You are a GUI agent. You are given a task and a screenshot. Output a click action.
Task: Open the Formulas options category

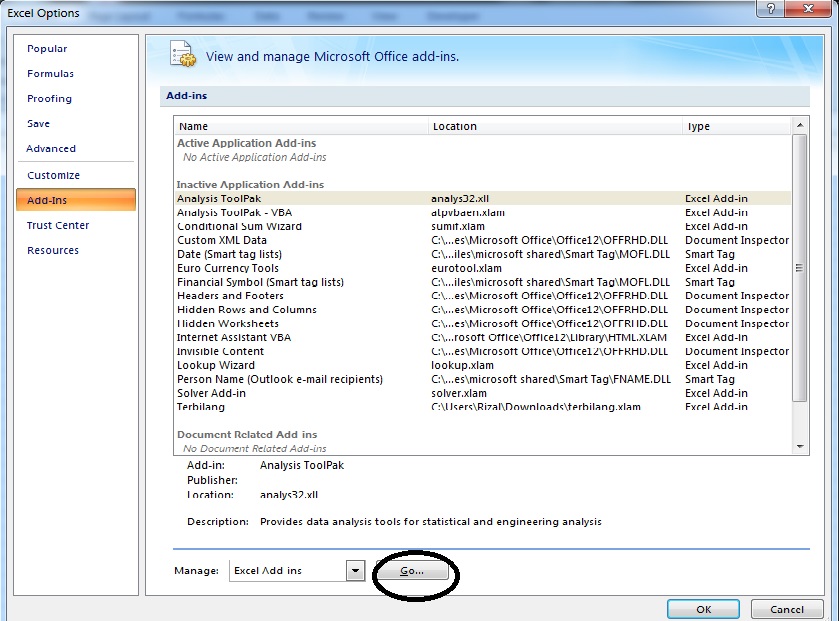(x=50, y=74)
